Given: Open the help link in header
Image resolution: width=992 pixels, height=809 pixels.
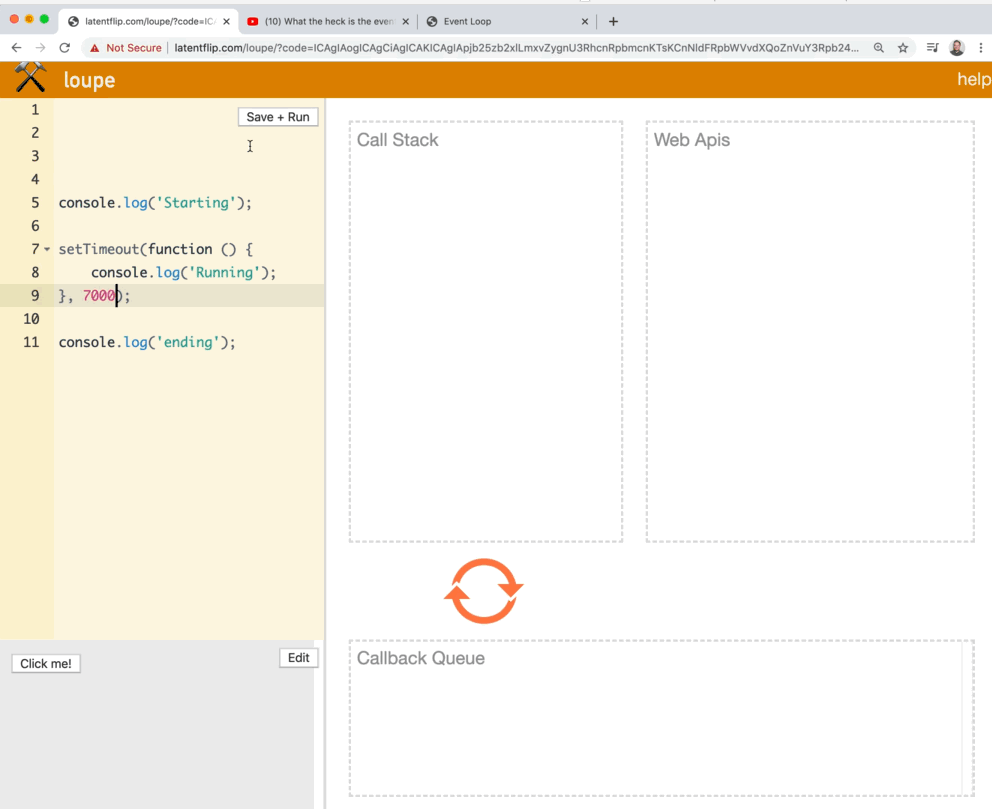Looking at the screenshot, I should pos(973,80).
